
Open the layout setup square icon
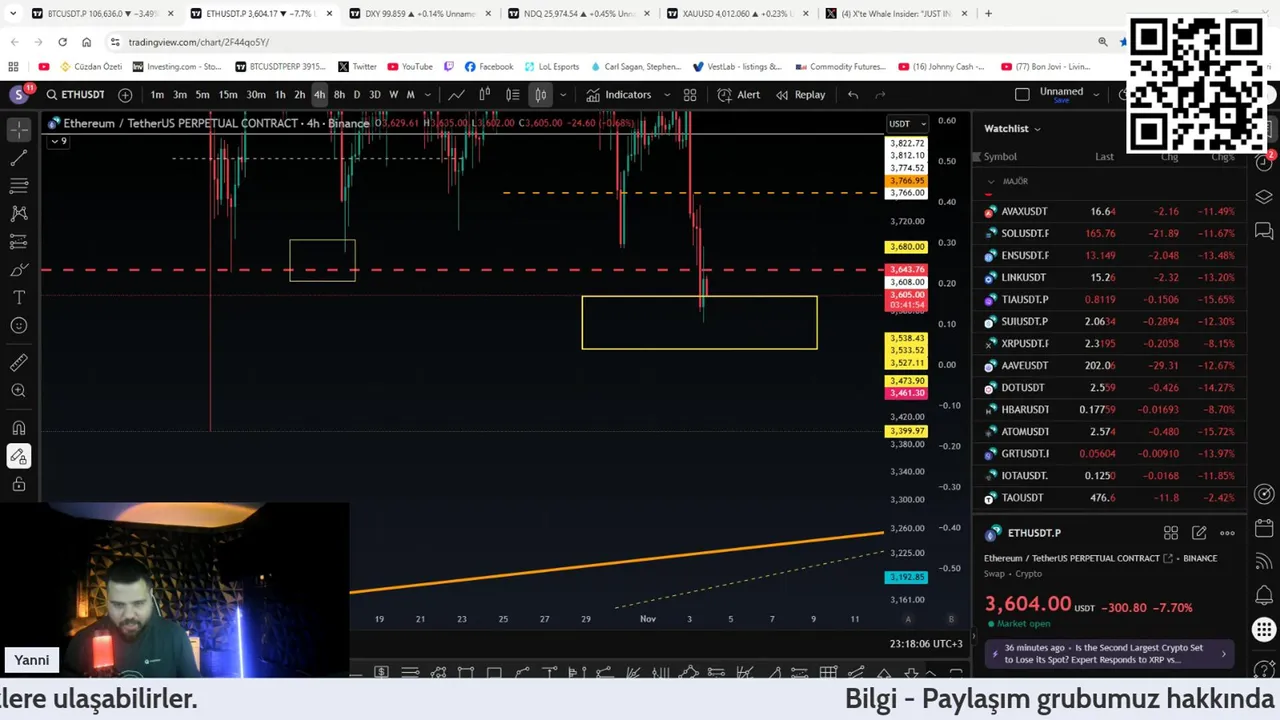[1022, 95]
